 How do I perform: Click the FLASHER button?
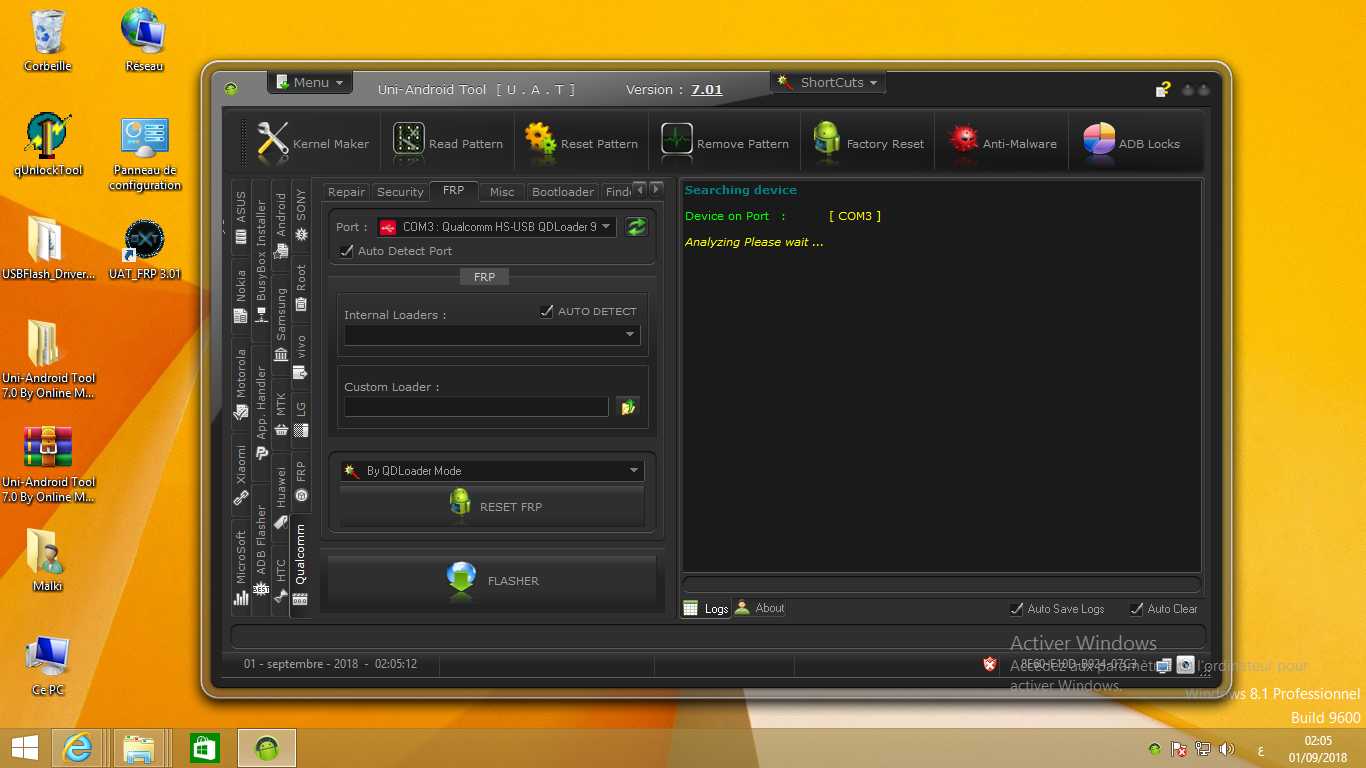coord(492,580)
